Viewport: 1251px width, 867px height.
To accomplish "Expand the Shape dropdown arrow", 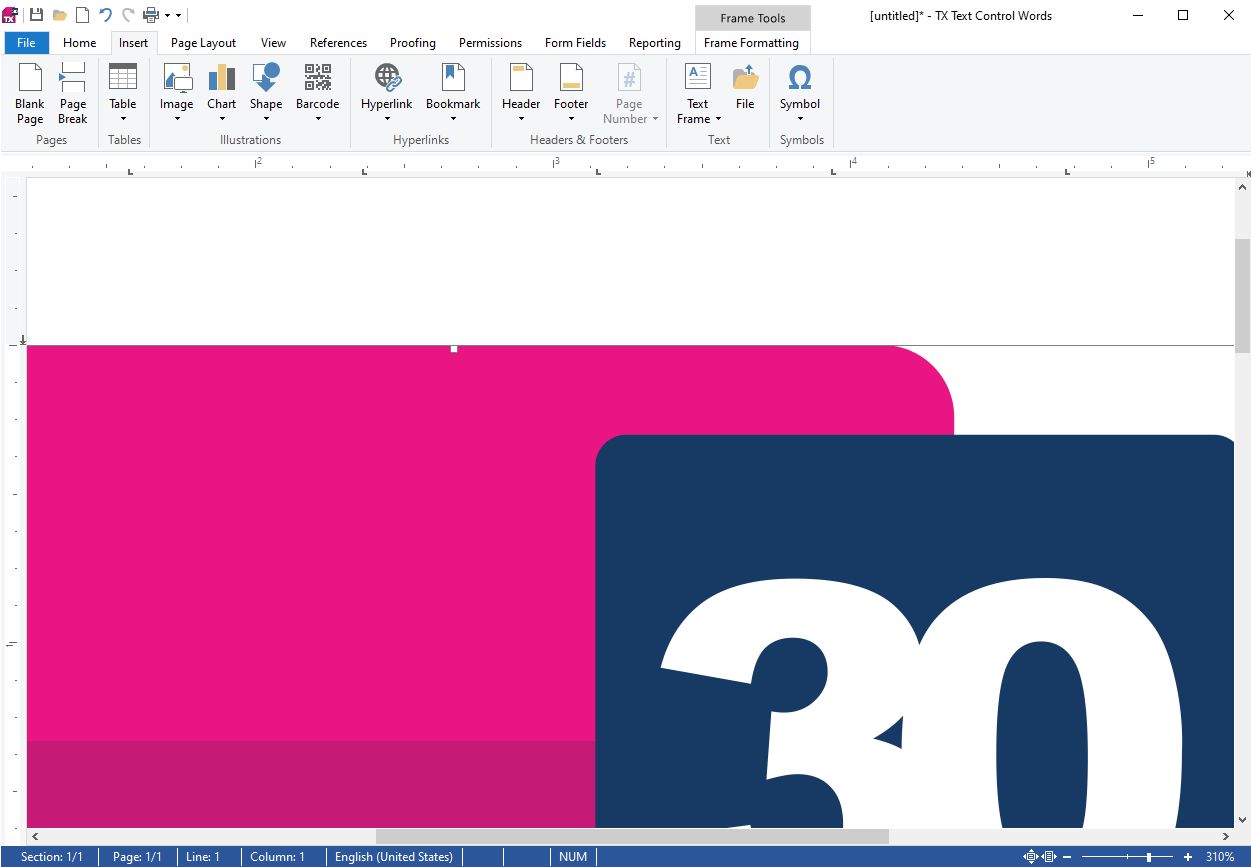I will 266,119.
